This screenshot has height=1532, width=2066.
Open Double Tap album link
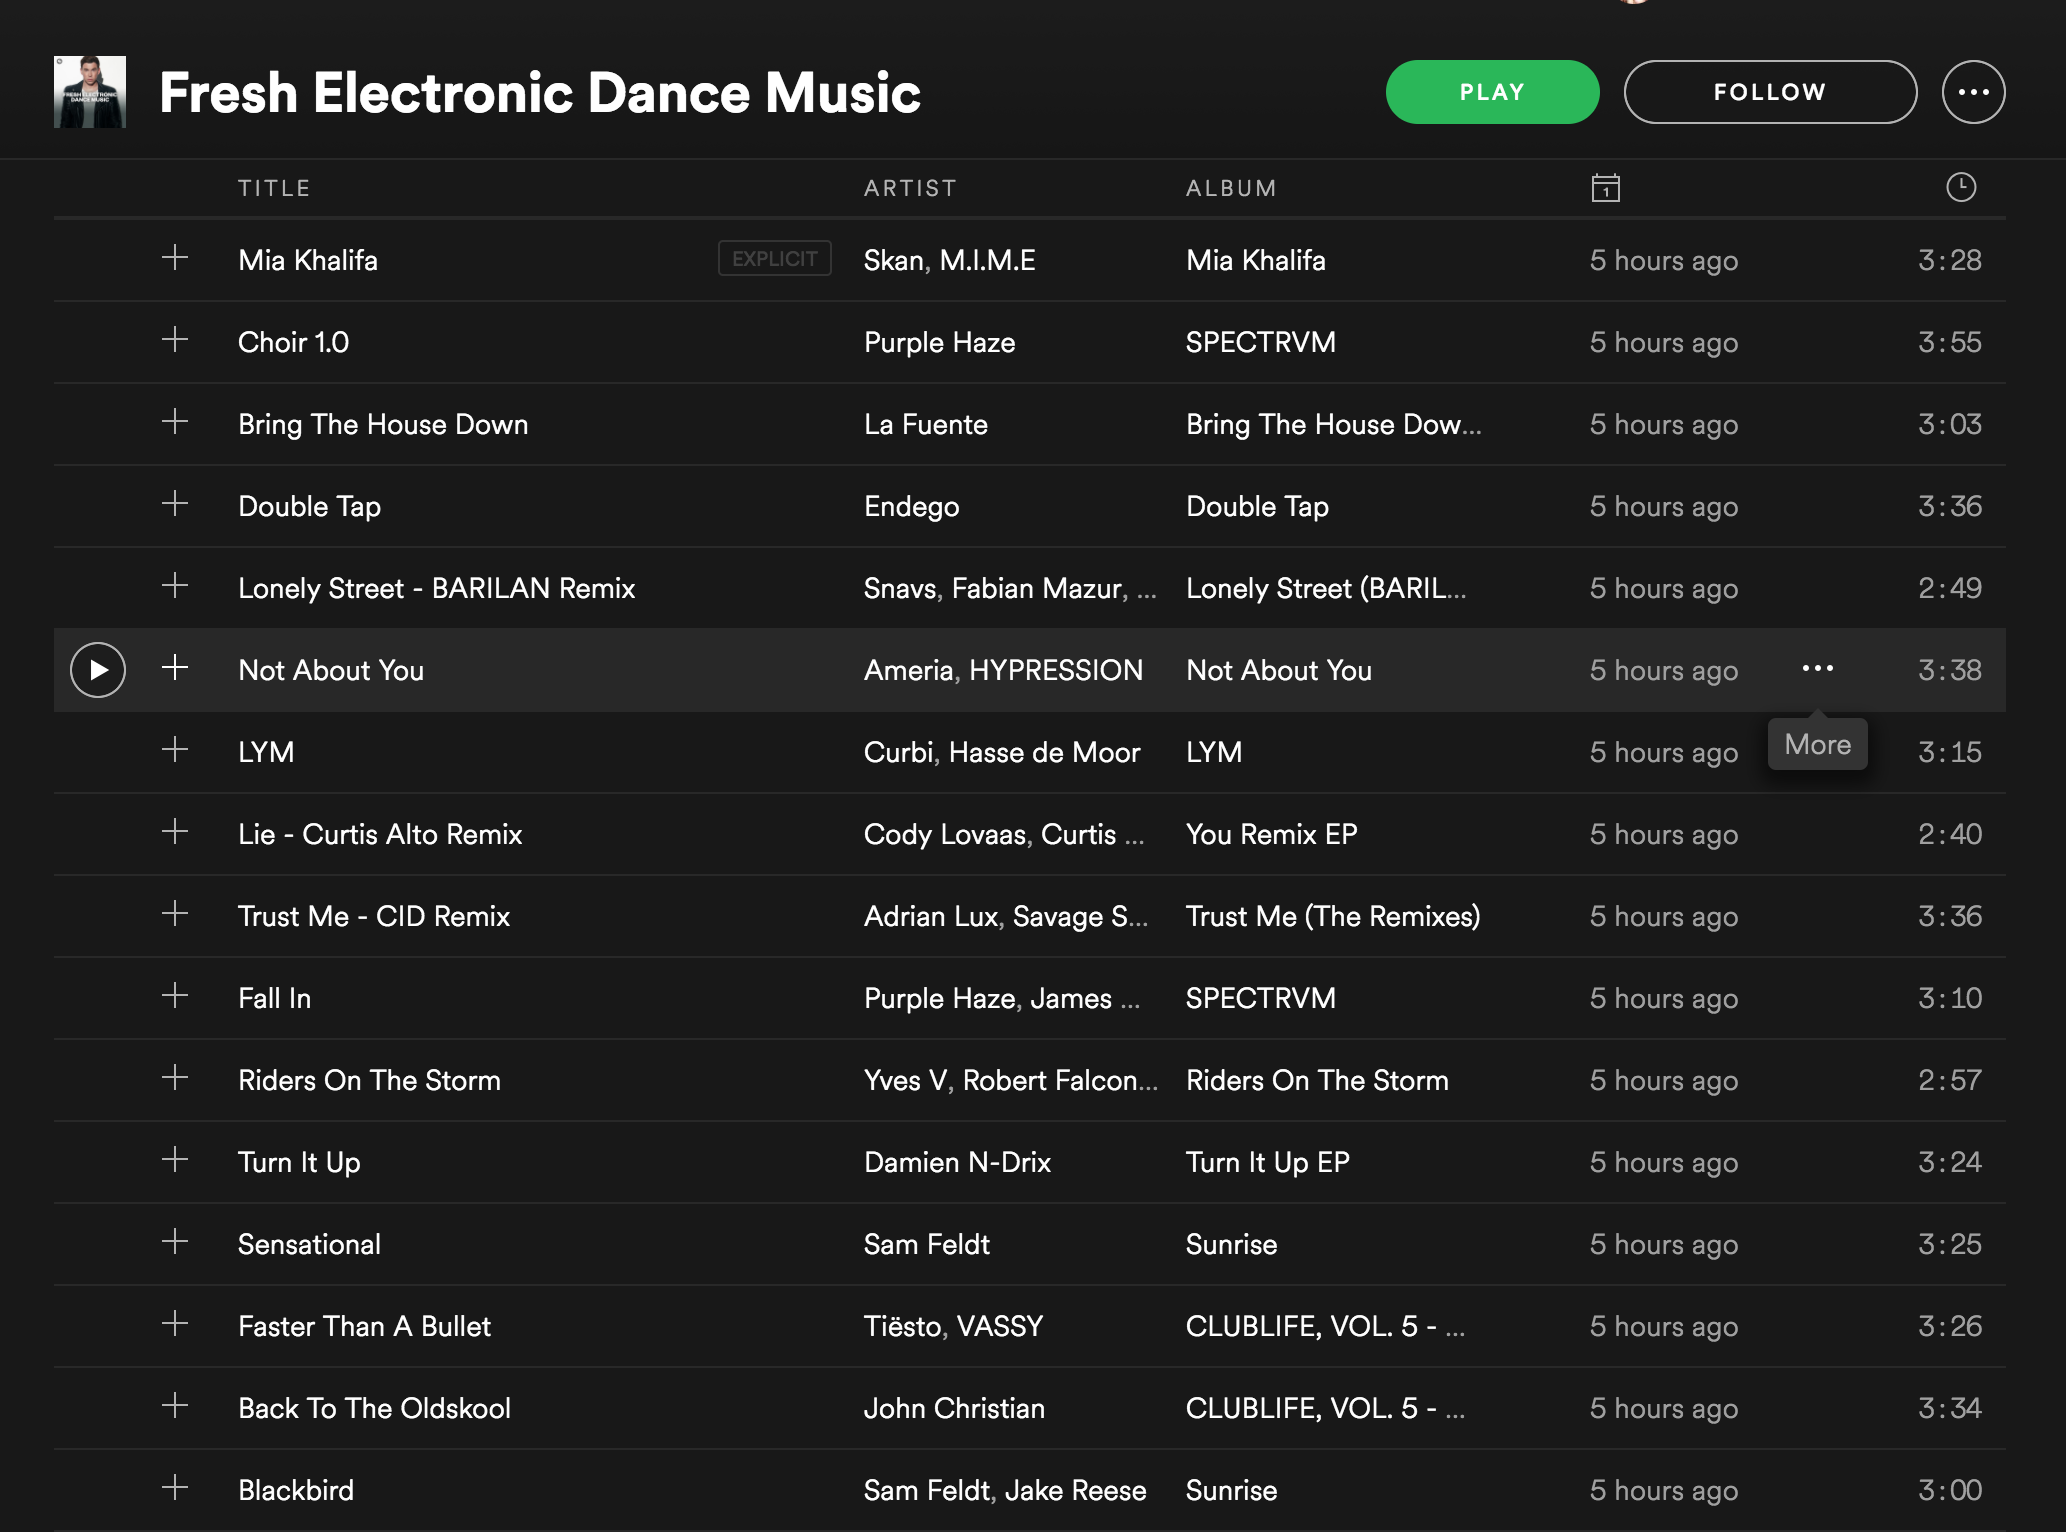tap(1258, 507)
